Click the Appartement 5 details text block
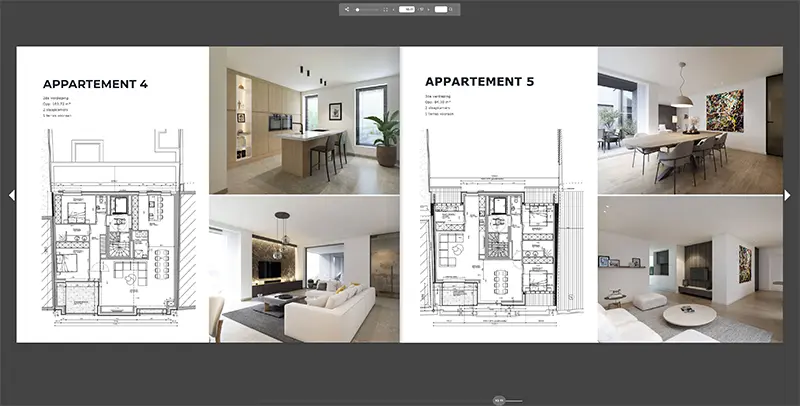800x406 pixels. pos(439,105)
